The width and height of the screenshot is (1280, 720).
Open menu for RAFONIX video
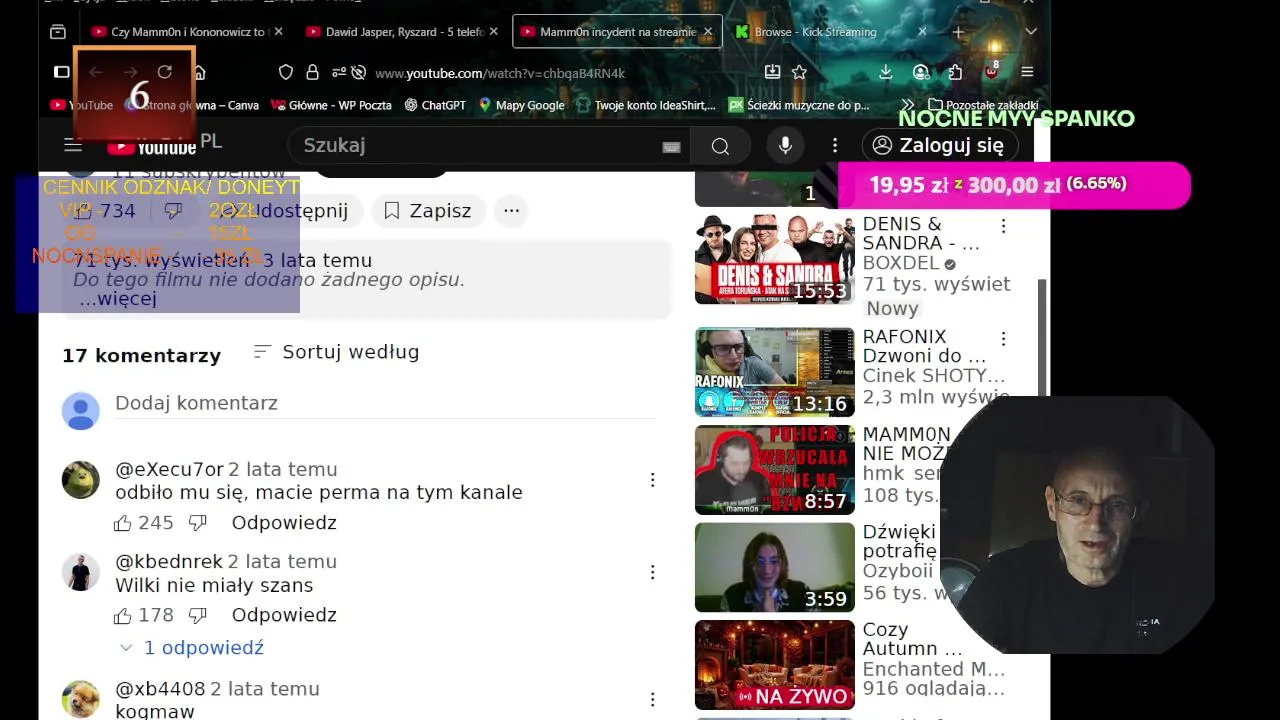[x=1003, y=339]
